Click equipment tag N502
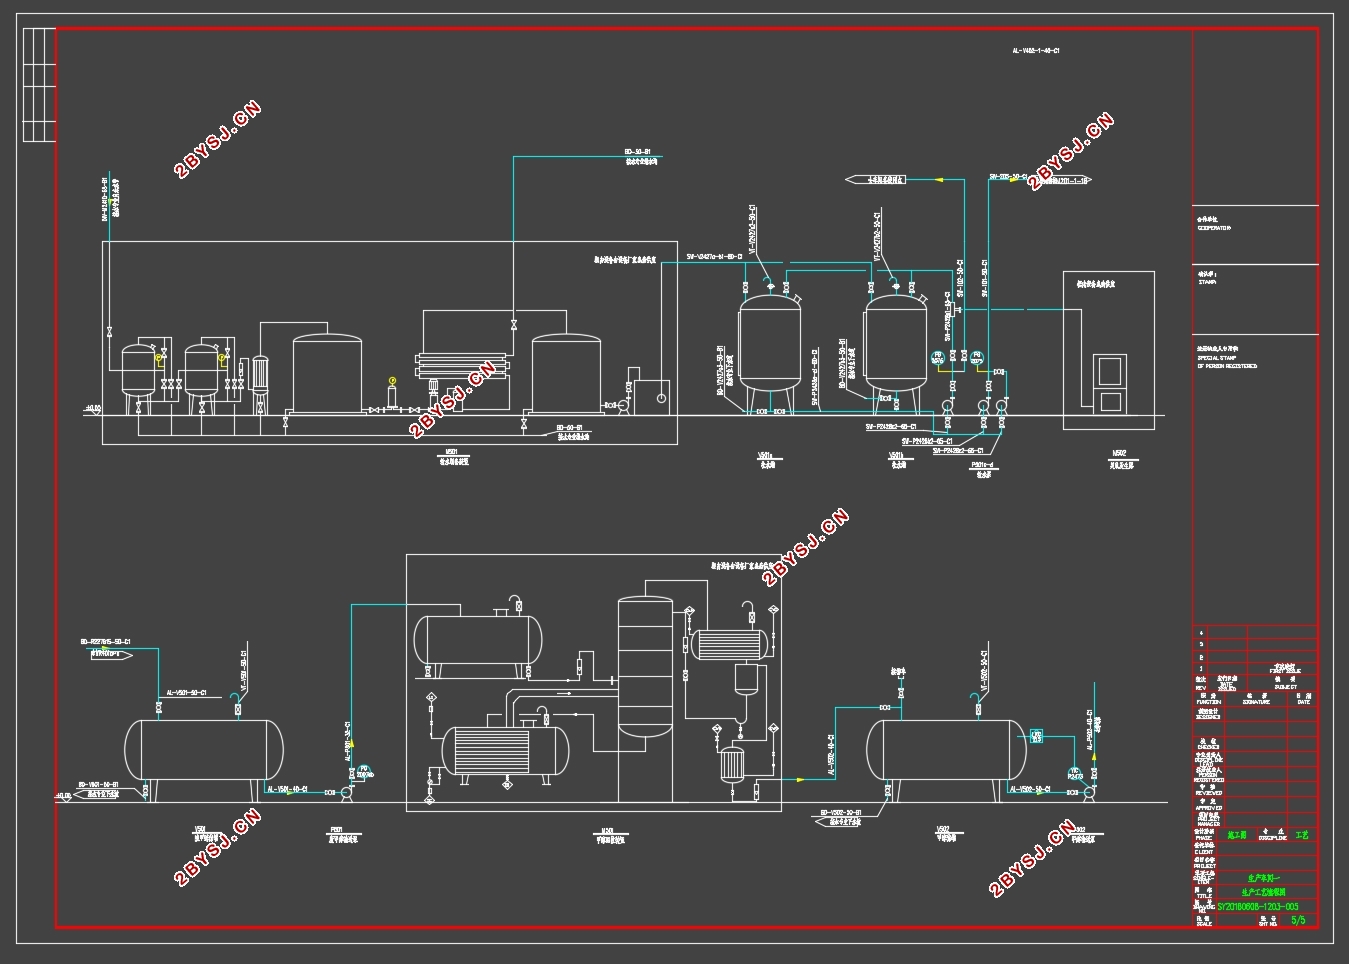Viewport: 1349px width, 964px height. 1119,453
